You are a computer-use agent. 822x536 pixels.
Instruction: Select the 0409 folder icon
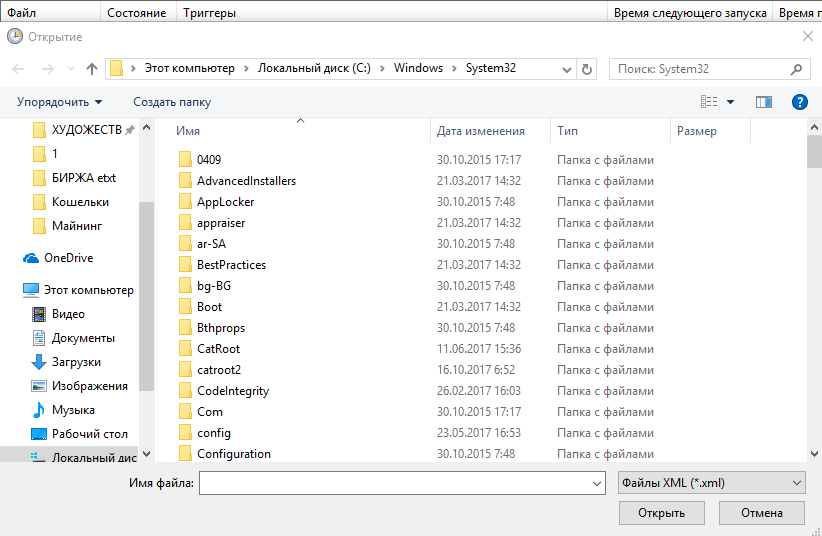pos(185,159)
